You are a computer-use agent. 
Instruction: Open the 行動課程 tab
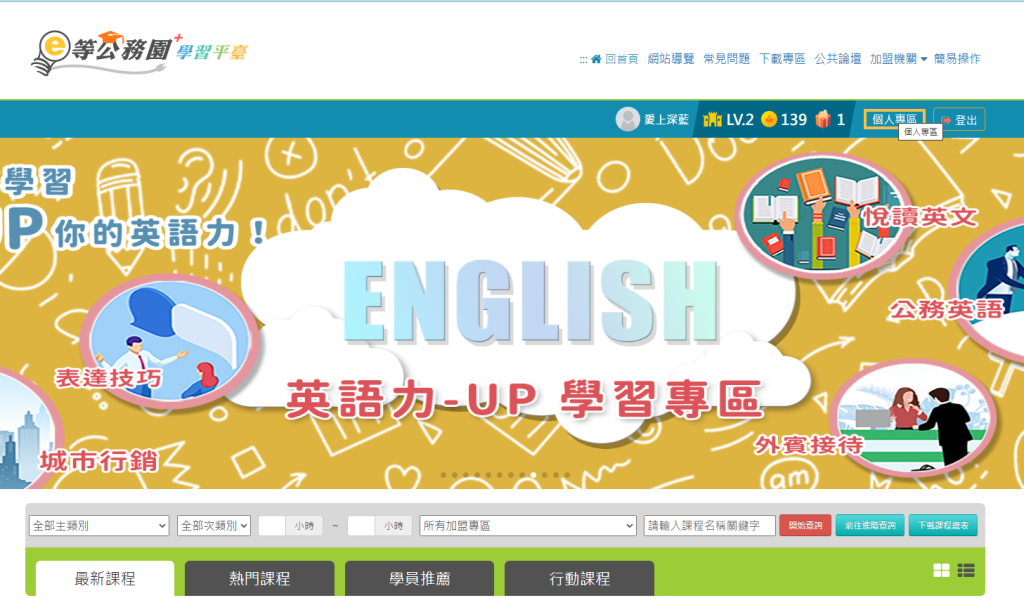(579, 578)
